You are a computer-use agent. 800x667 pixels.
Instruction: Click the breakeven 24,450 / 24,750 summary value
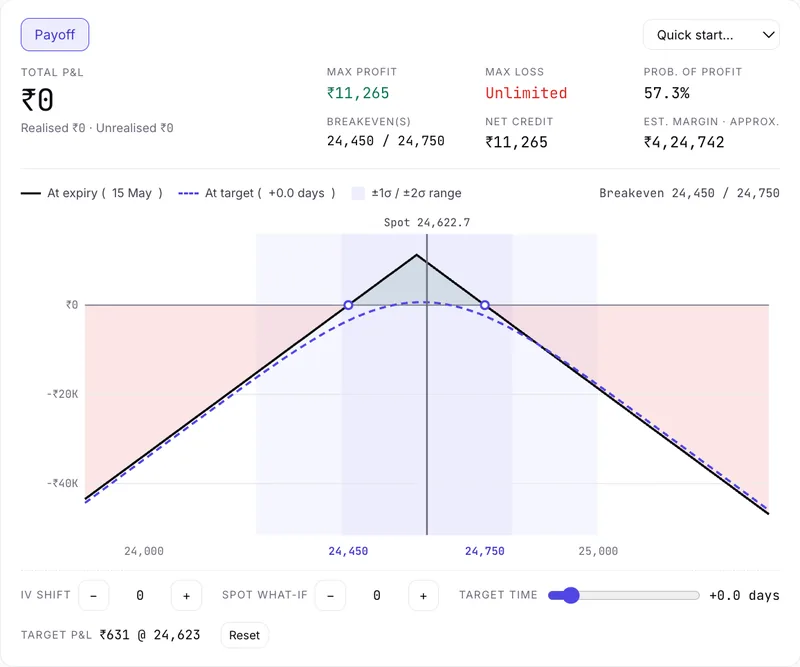(x=386, y=141)
